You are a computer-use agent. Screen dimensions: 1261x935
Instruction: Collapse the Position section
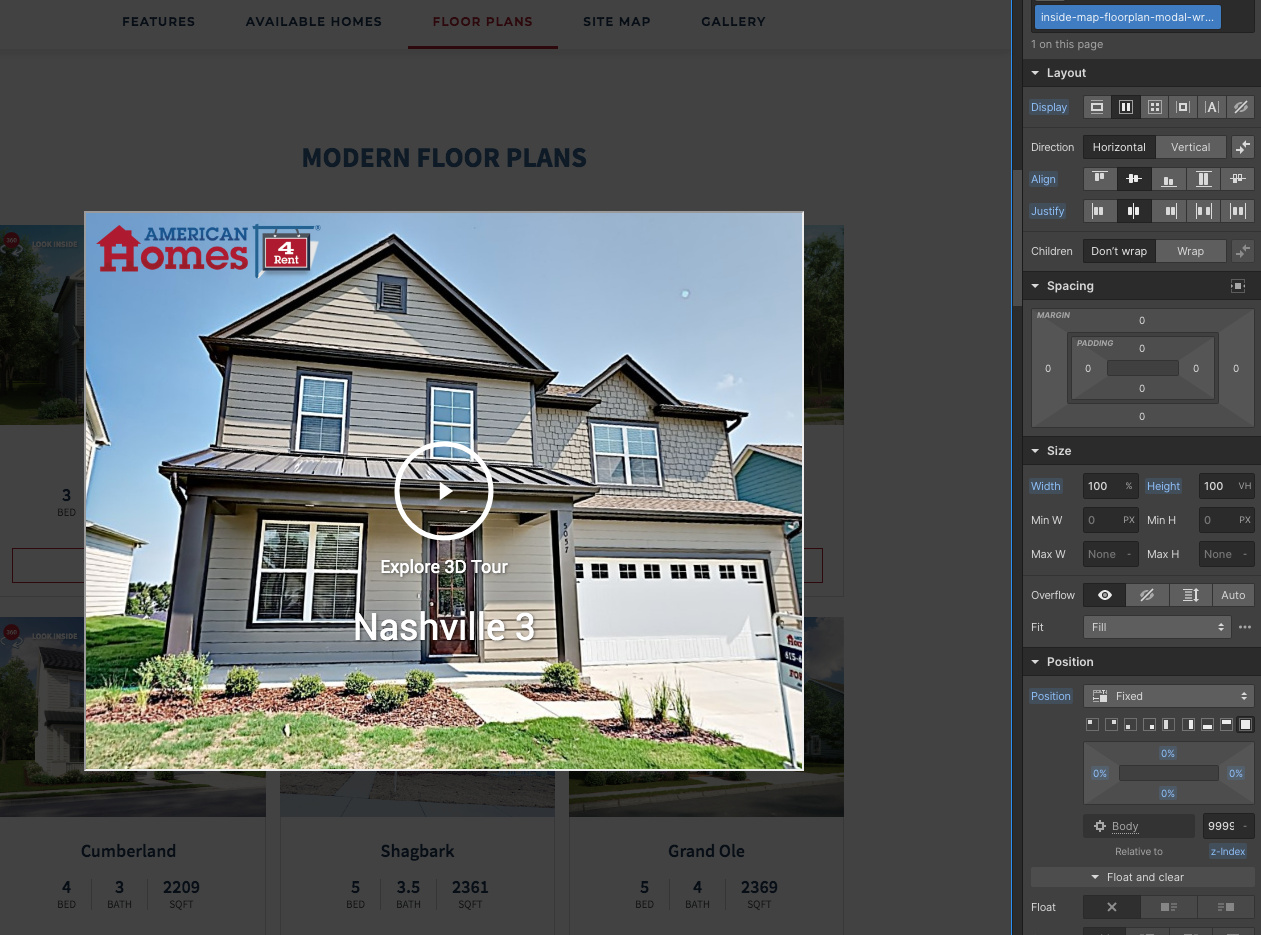pyautogui.click(x=1036, y=662)
